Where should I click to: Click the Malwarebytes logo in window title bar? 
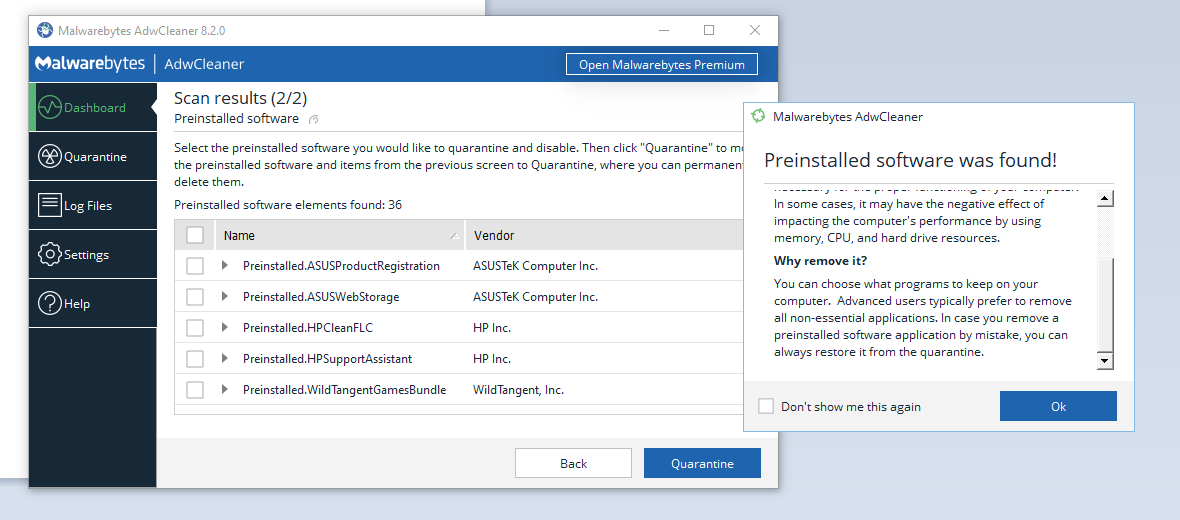pyautogui.click(x=45, y=30)
